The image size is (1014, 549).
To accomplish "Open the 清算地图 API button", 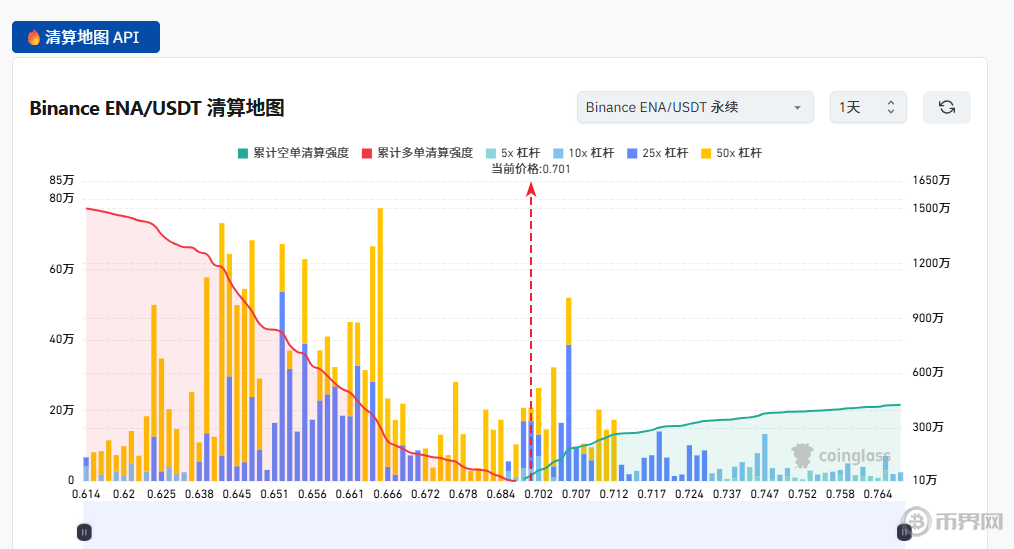I will point(86,37).
